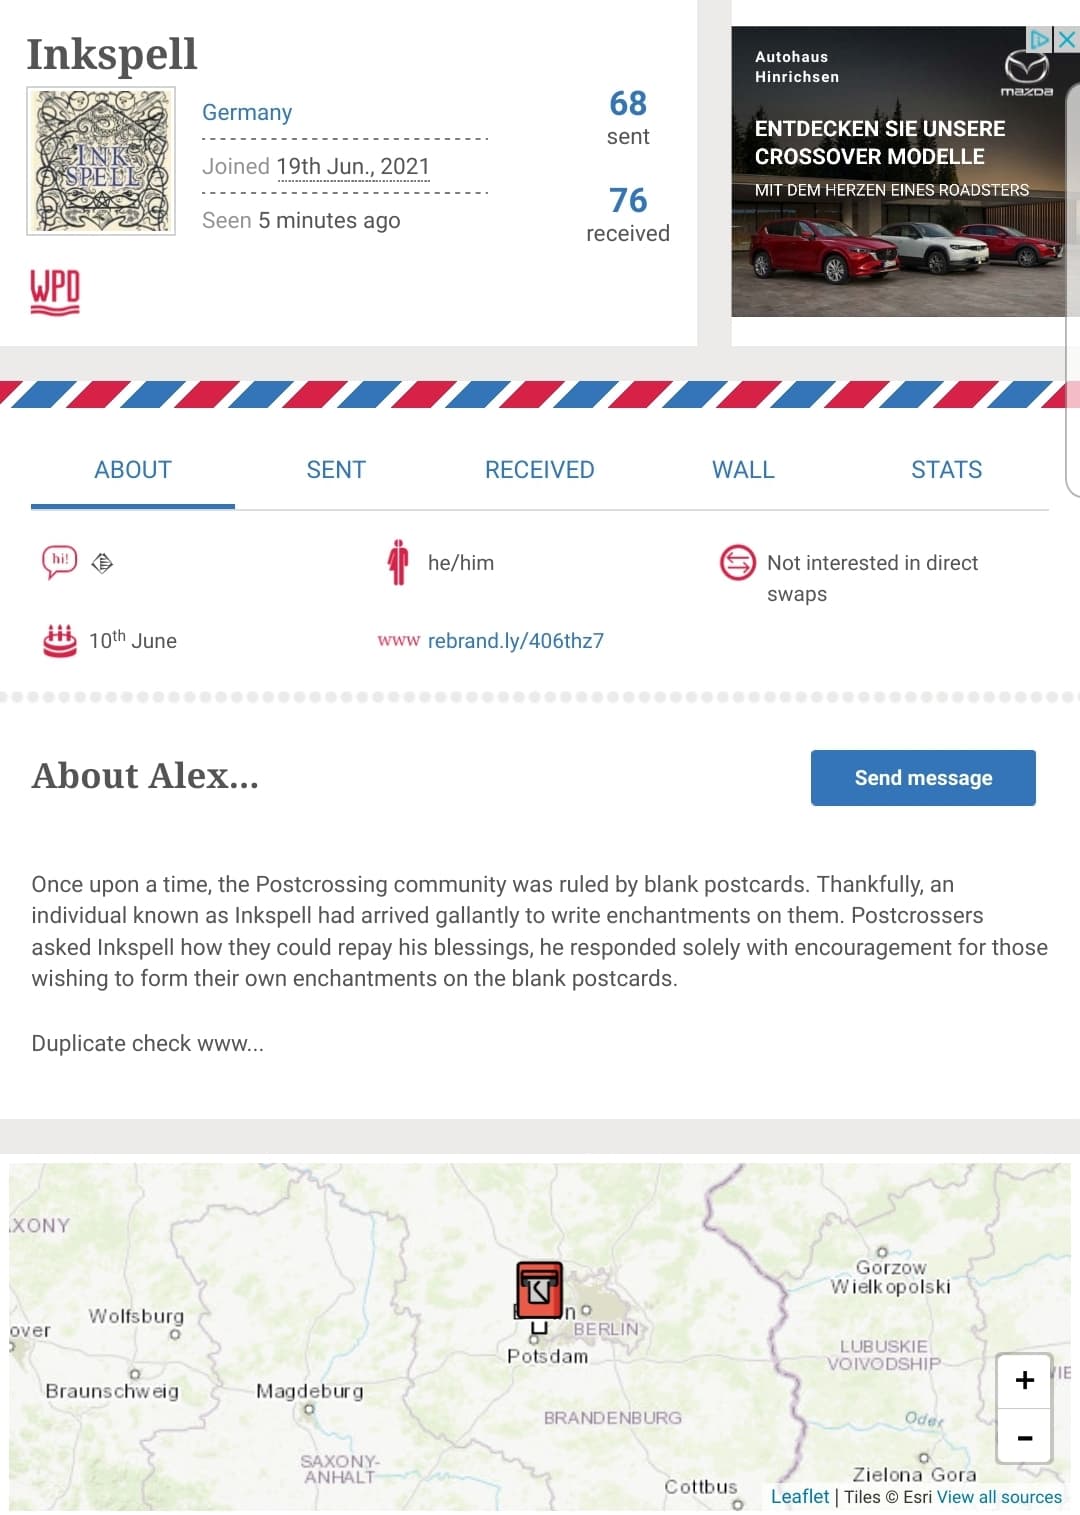Click the he/him person icon
This screenshot has height=1515, width=1080.
(x=398, y=562)
